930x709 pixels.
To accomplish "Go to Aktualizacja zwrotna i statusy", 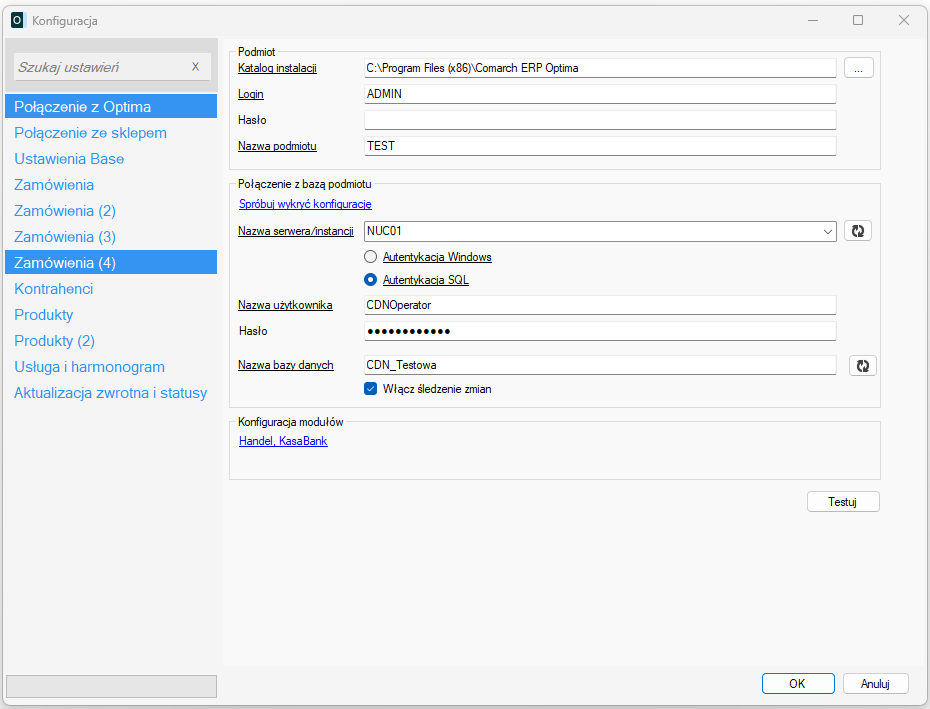I will pos(110,393).
